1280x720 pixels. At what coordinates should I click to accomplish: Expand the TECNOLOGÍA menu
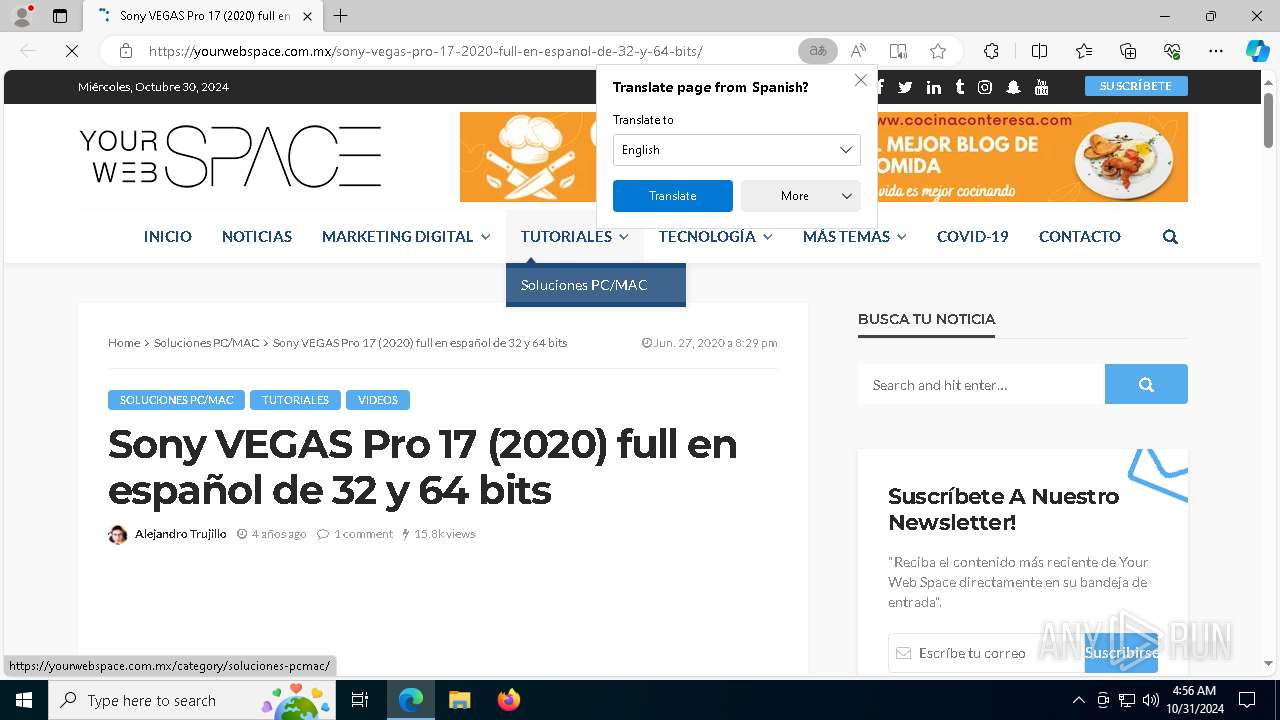pyautogui.click(x=715, y=237)
